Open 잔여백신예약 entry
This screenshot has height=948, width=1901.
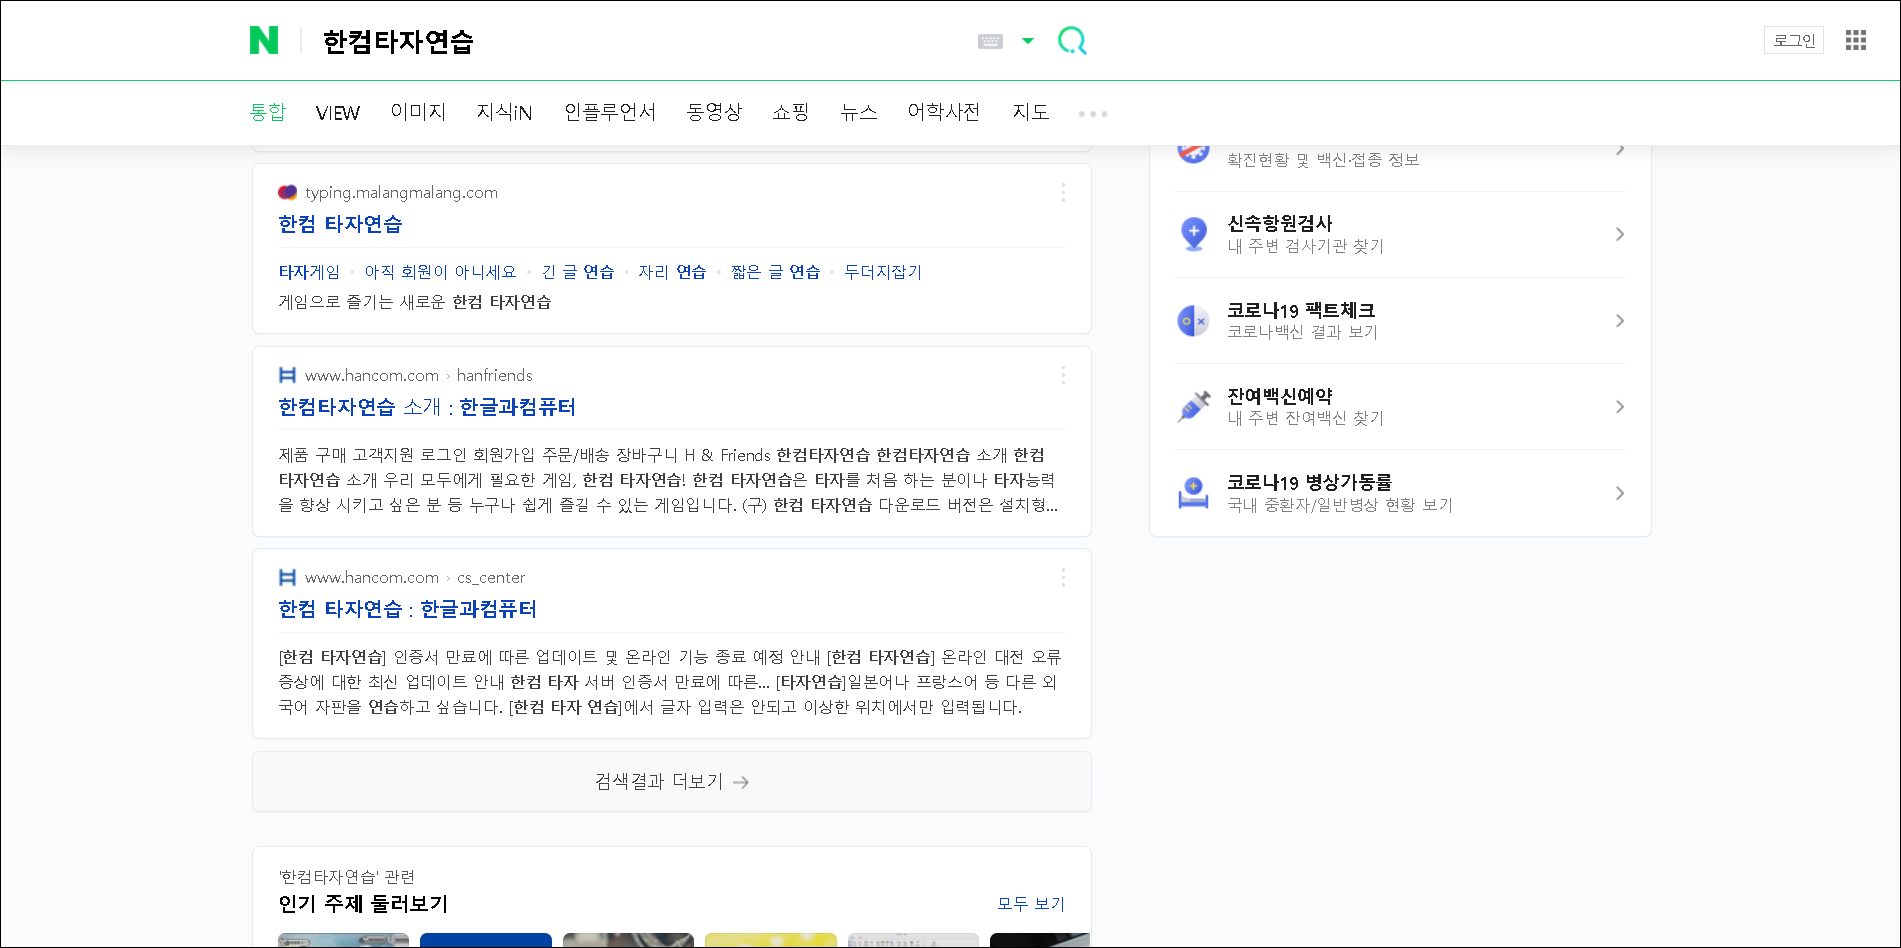point(1400,407)
